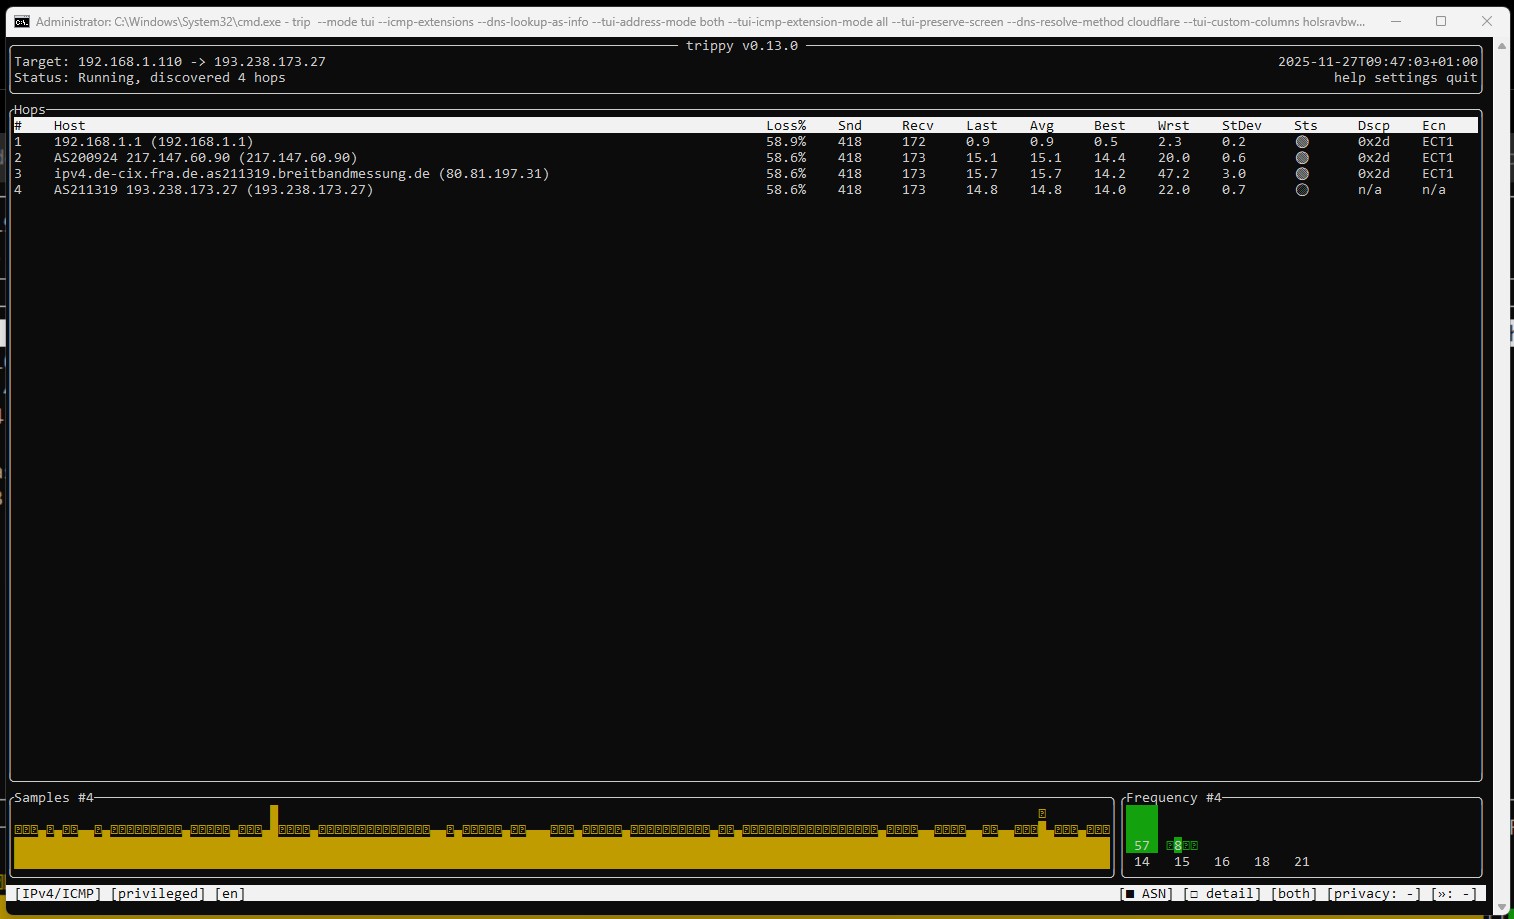This screenshot has height=919, width=1514.
Task: Click the 'Target: 192.168.1.110 -> 193.238.173.27' line
Action: (170, 62)
